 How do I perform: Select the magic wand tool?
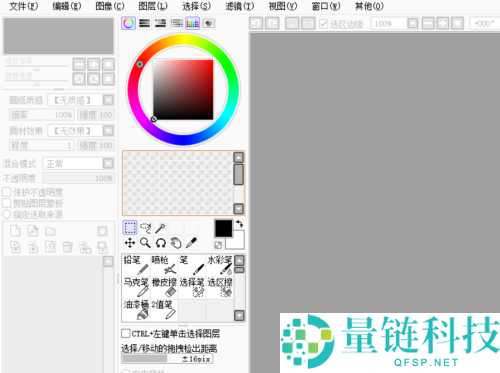pyautogui.click(x=161, y=228)
